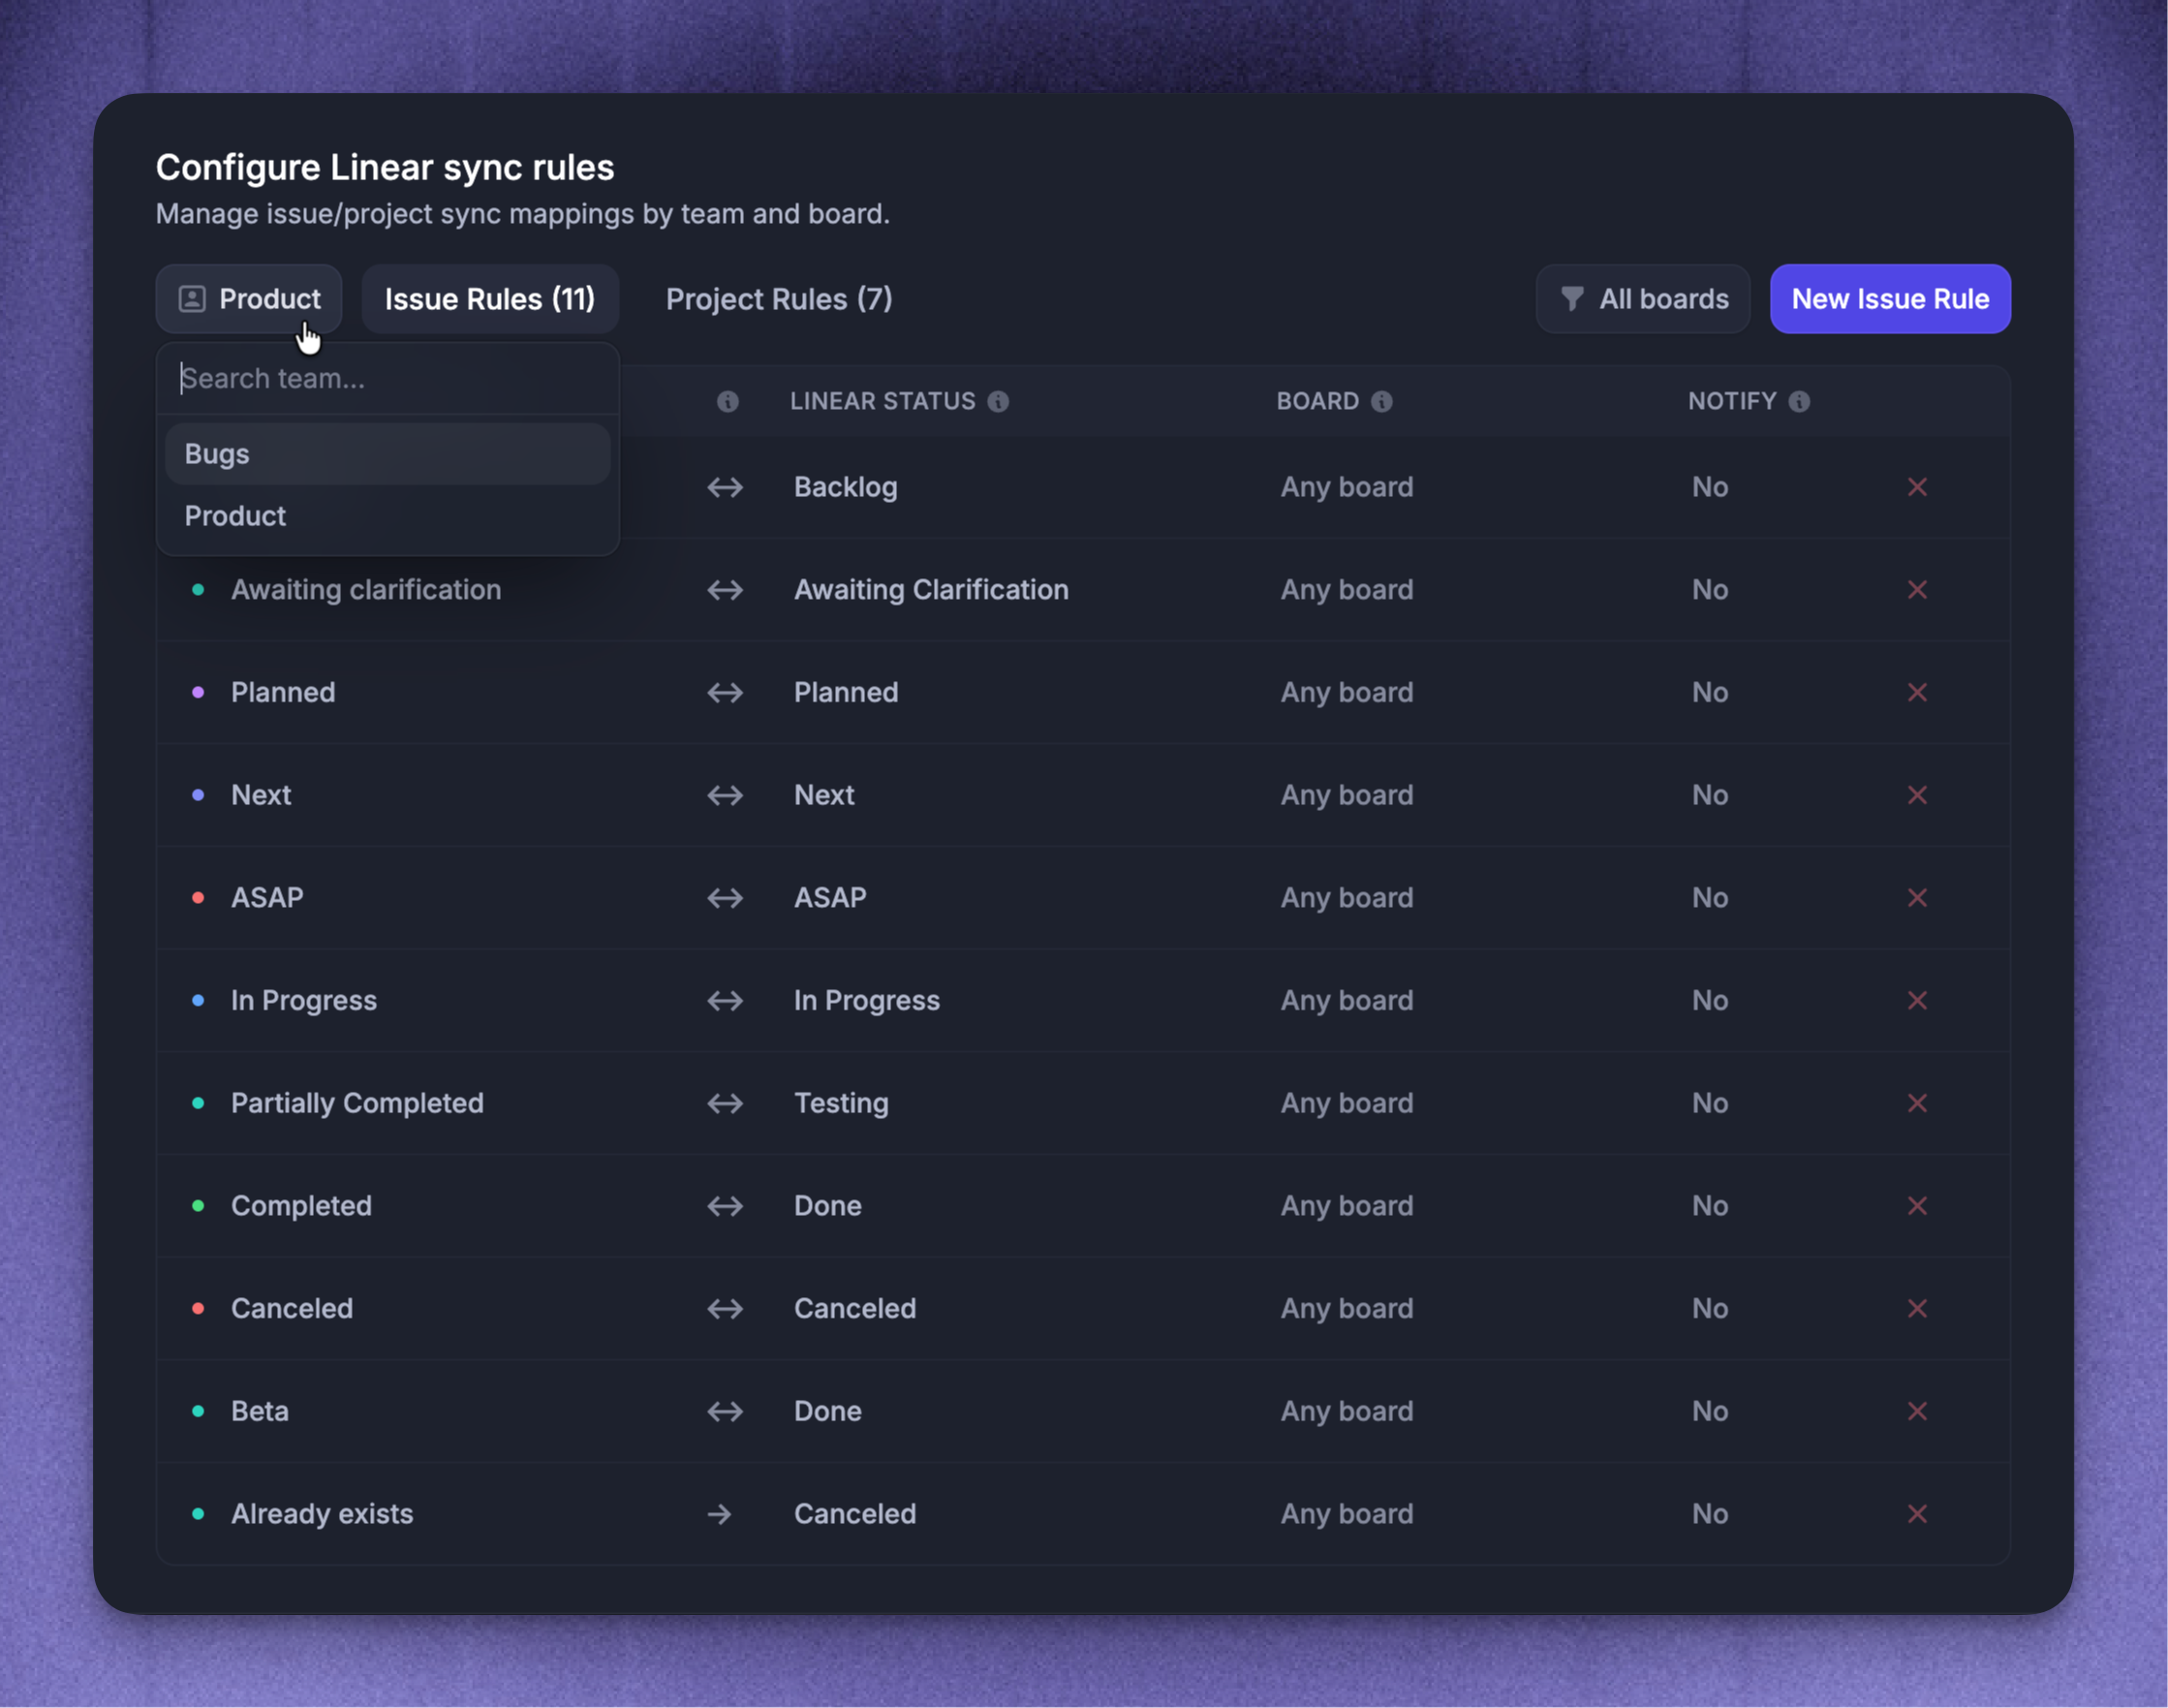Delete the Canceled-to-Canceled two-way rule
This screenshot has width=2168, height=1708.
1916,1308
